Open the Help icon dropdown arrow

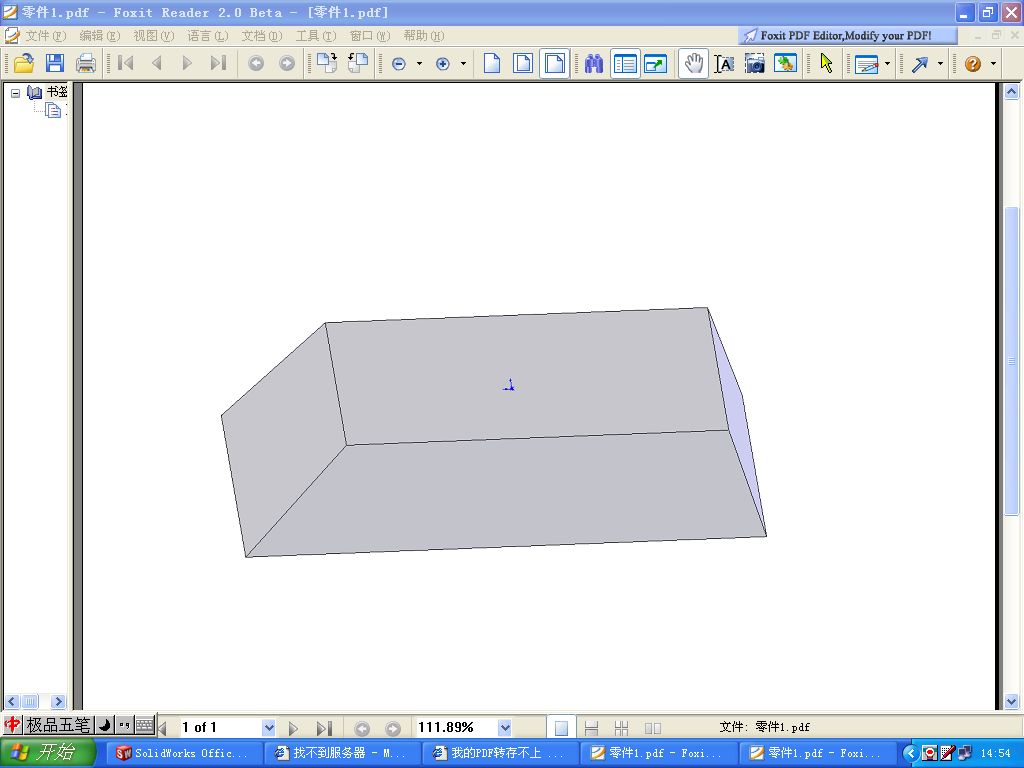pos(993,63)
